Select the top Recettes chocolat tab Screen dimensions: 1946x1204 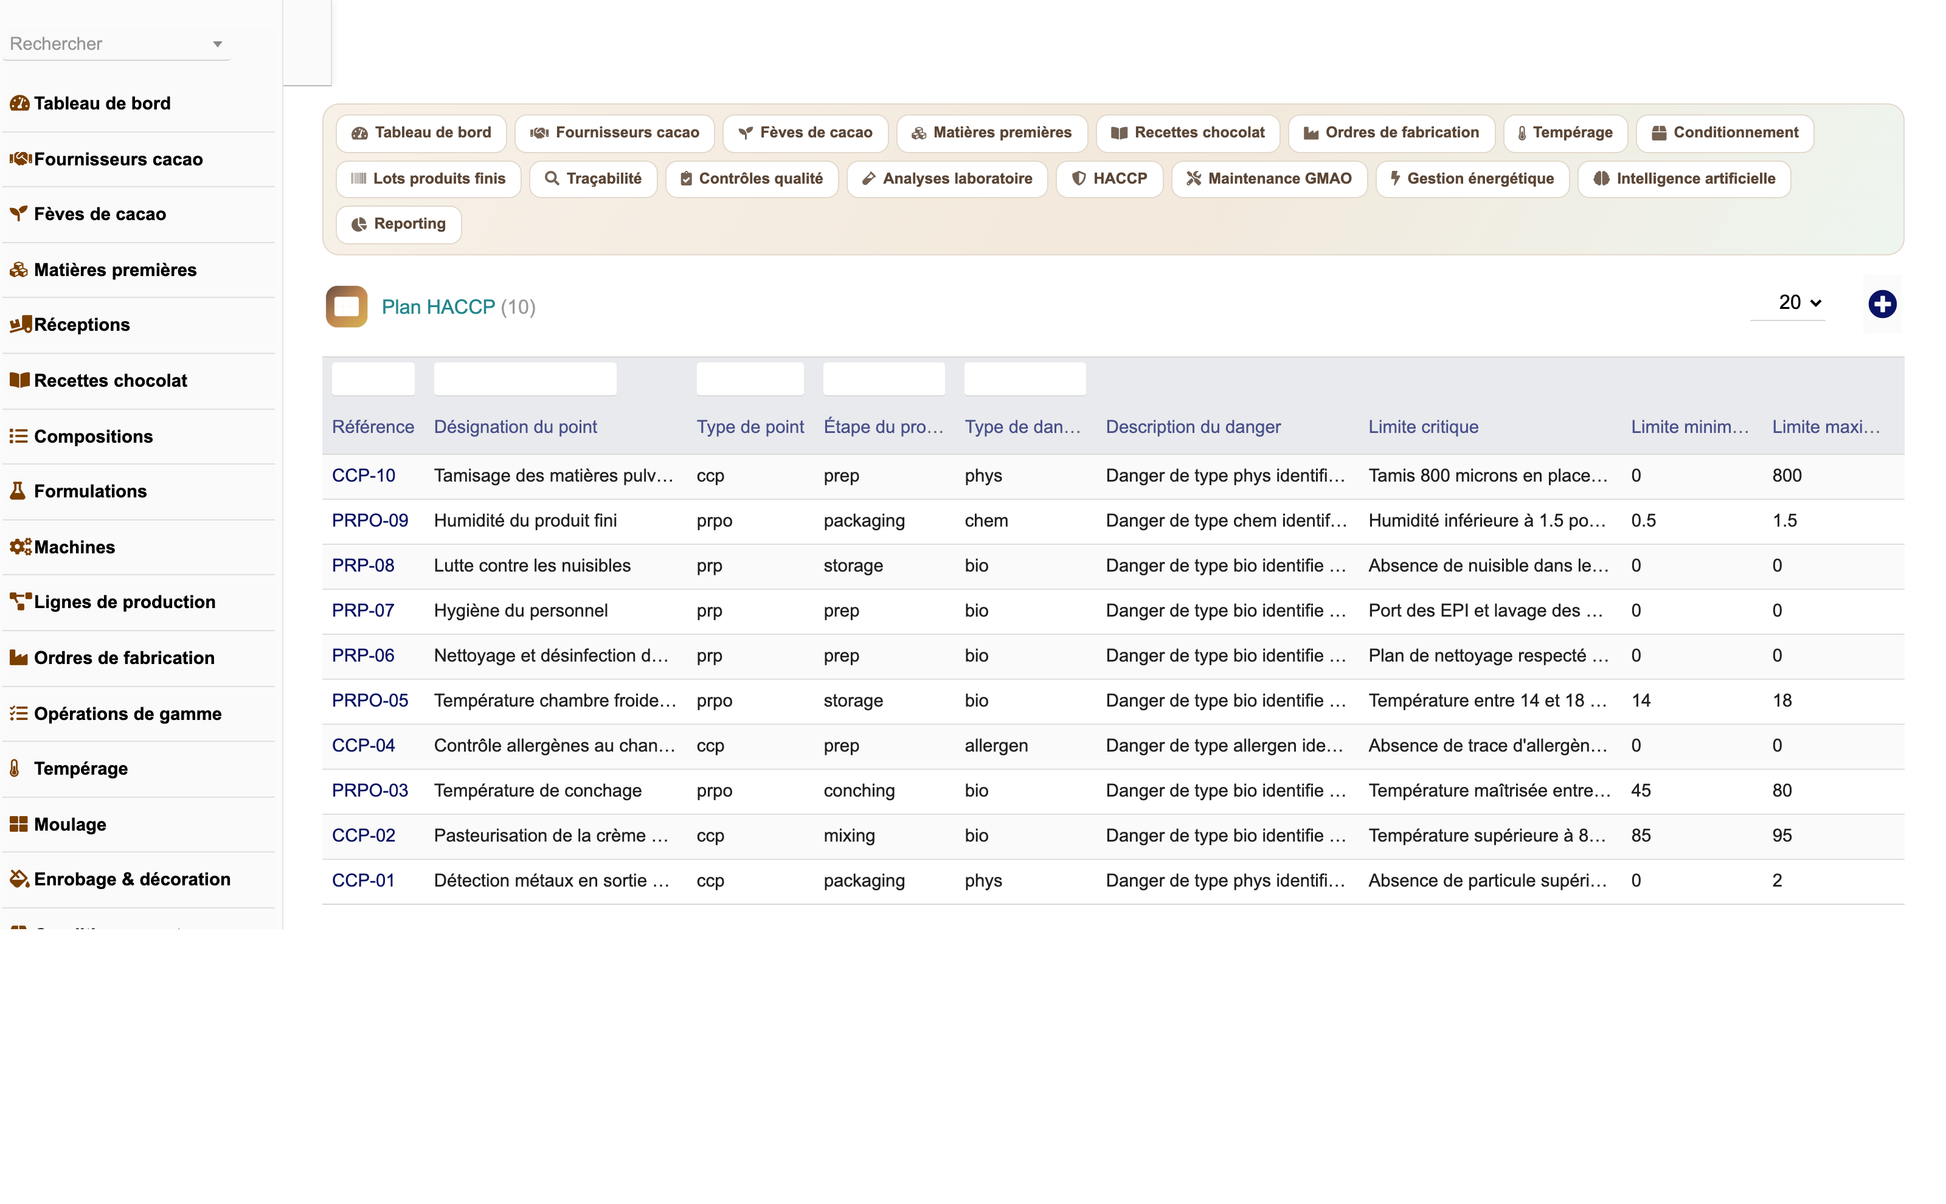click(1187, 133)
